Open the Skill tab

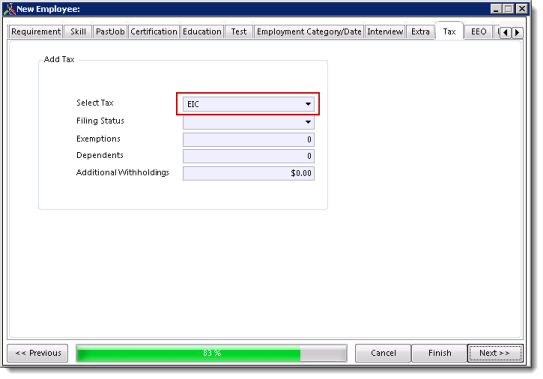point(78,32)
